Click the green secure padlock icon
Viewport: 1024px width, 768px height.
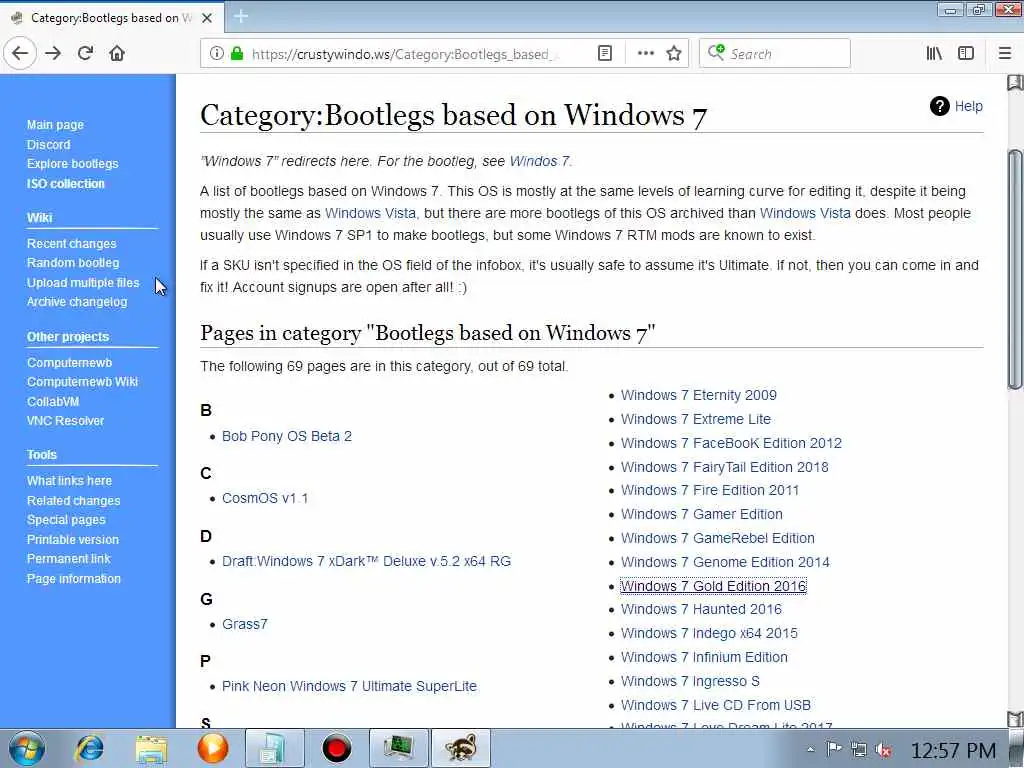[237, 54]
